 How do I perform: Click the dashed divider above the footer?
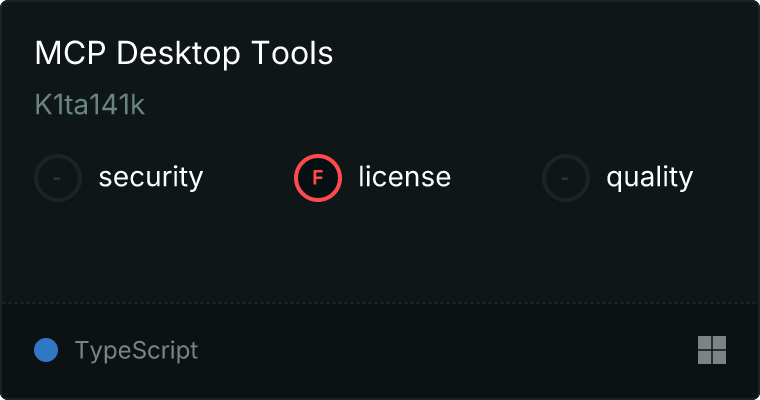[380, 302]
